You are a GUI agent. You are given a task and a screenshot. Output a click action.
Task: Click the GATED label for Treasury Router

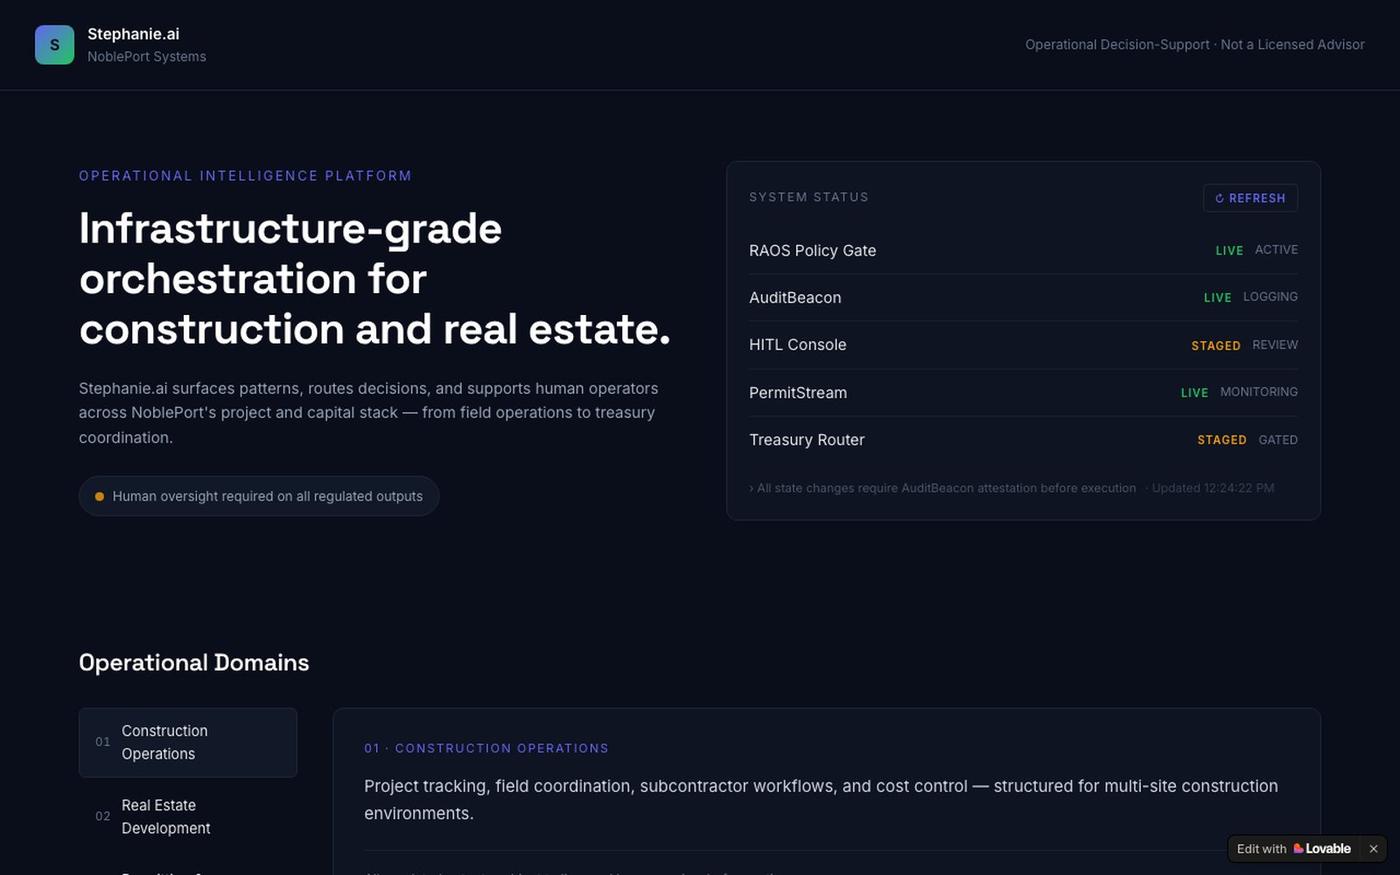click(1278, 440)
